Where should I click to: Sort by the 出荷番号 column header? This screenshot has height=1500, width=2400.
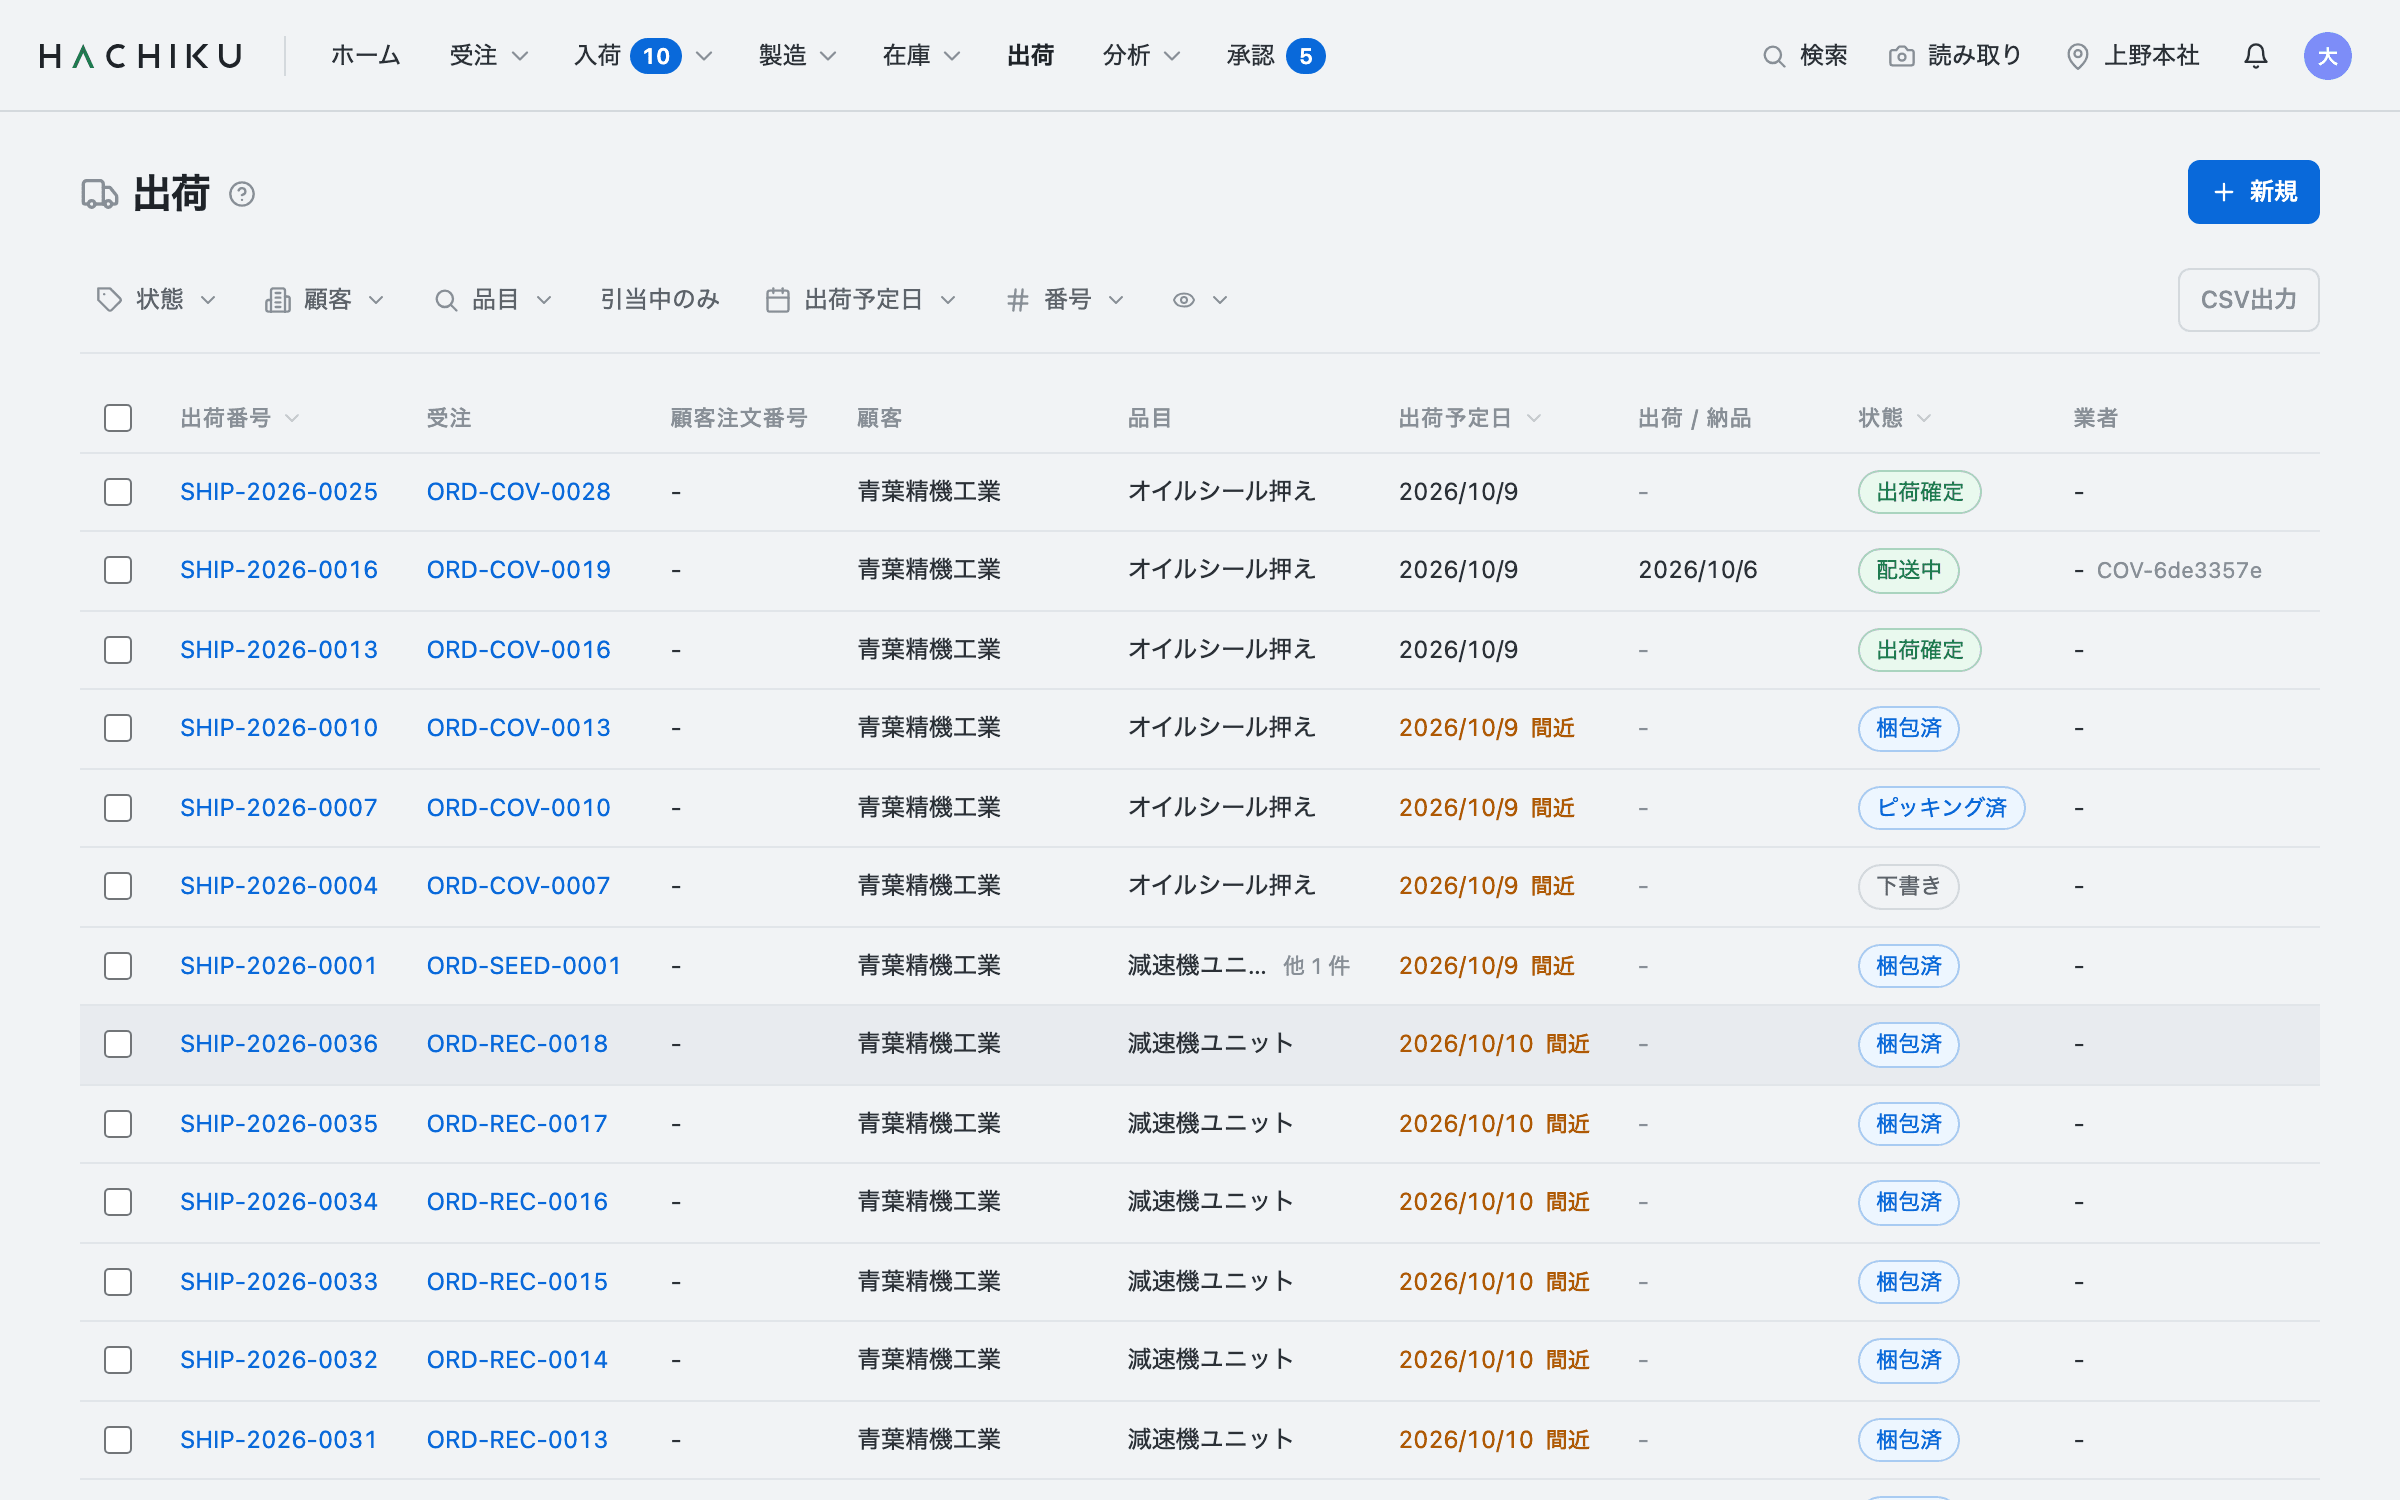(x=240, y=418)
